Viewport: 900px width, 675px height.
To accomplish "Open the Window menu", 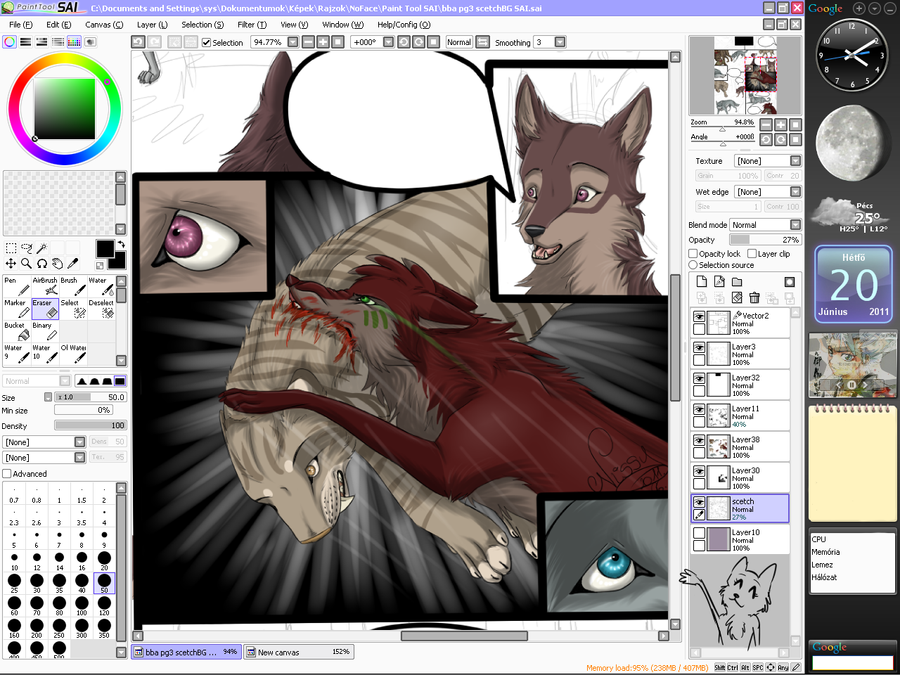I will (343, 25).
